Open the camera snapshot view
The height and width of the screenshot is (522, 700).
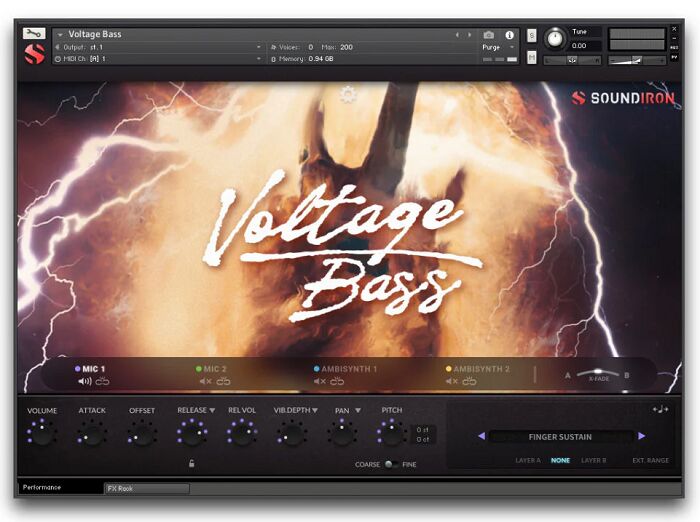488,35
